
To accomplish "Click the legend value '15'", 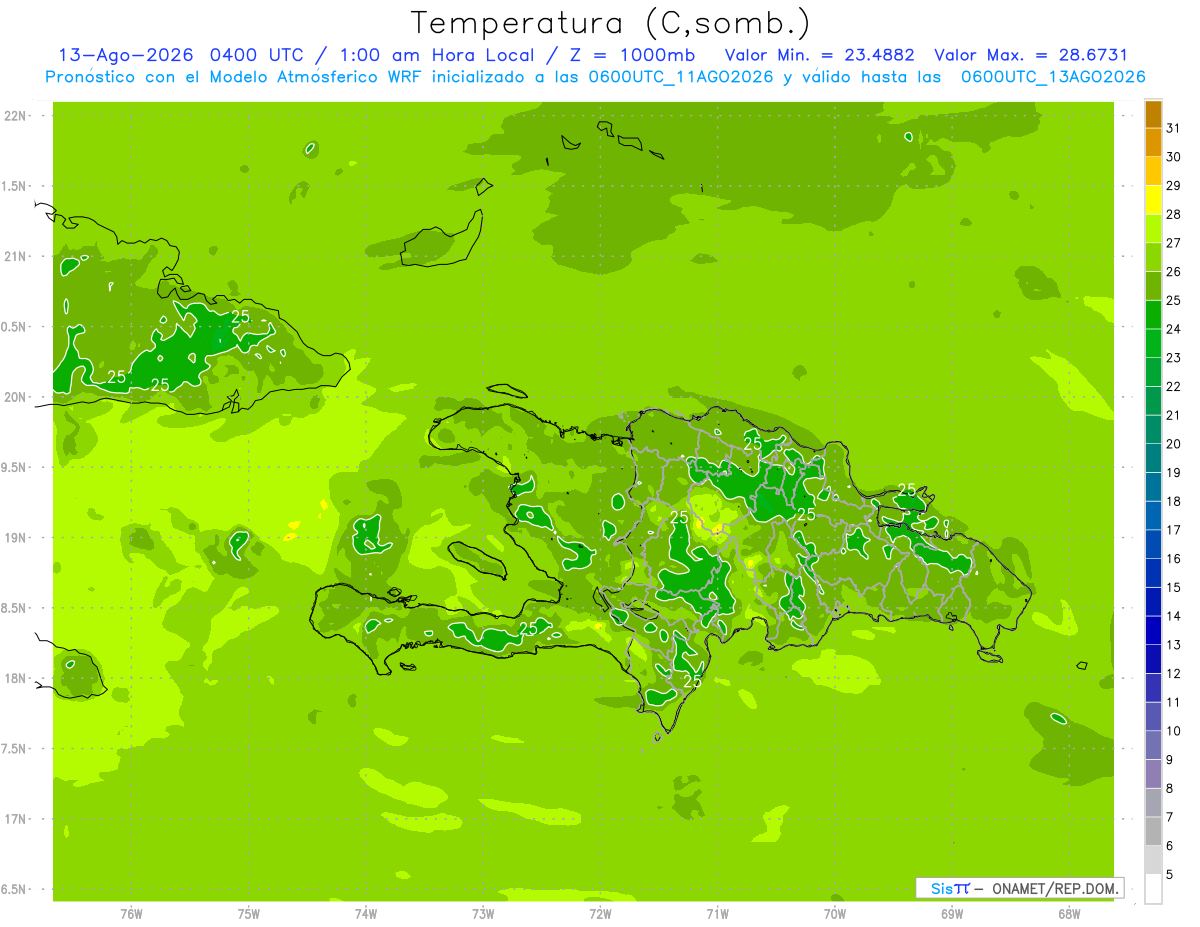I will pos(1174,588).
